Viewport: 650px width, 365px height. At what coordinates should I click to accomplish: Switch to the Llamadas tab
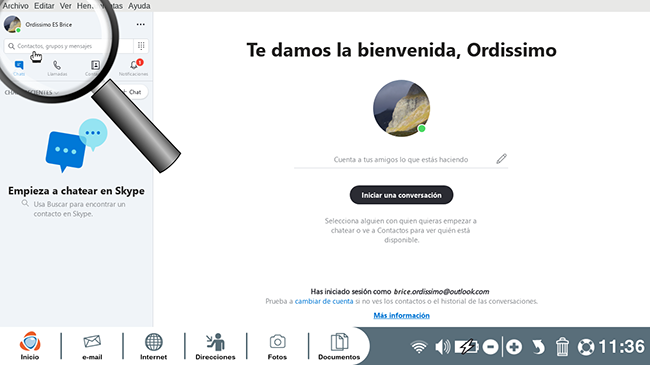tap(57, 68)
